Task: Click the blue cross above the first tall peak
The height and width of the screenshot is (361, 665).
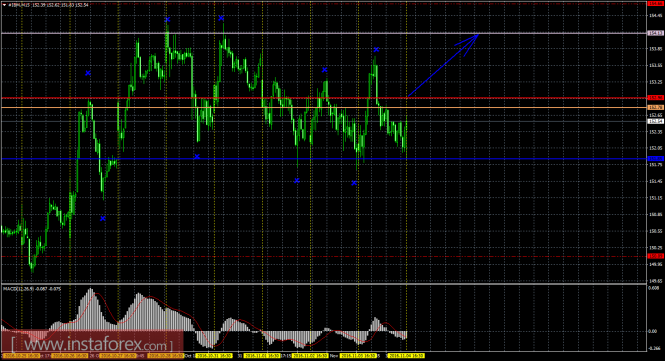Action: 168,20
